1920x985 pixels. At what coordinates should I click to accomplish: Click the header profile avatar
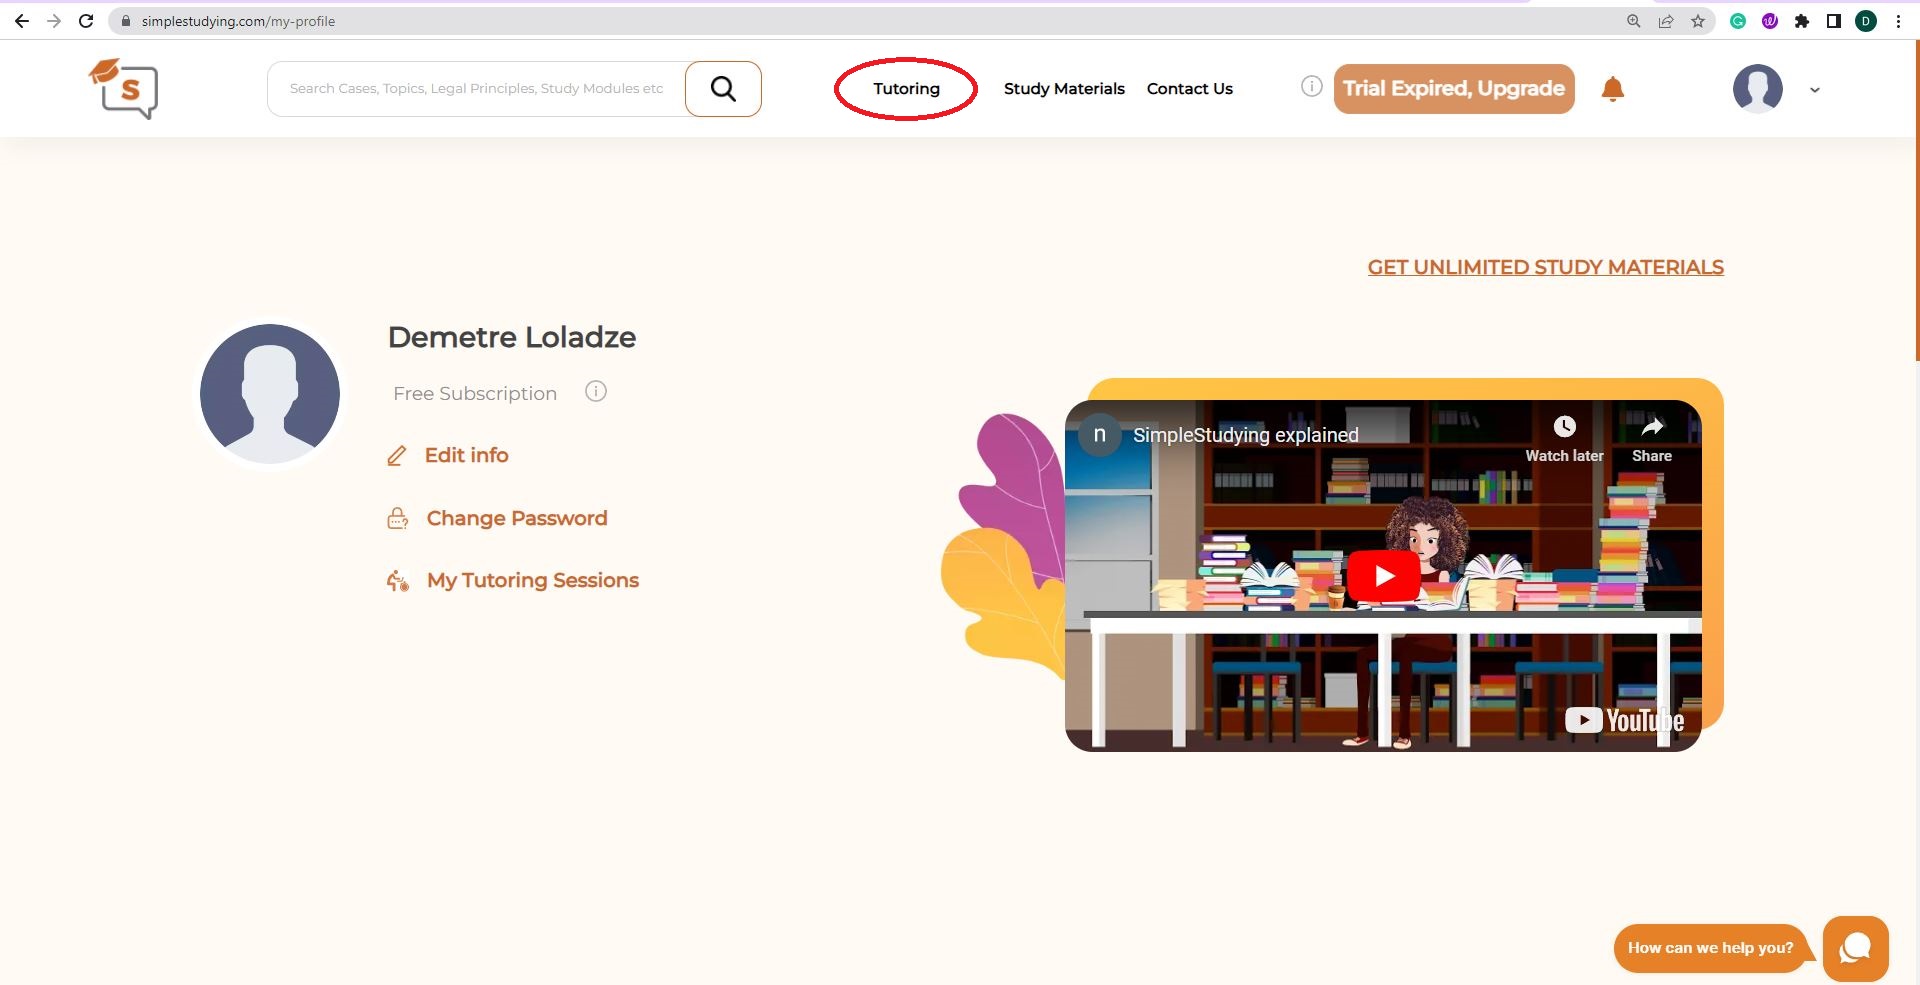pyautogui.click(x=1757, y=89)
